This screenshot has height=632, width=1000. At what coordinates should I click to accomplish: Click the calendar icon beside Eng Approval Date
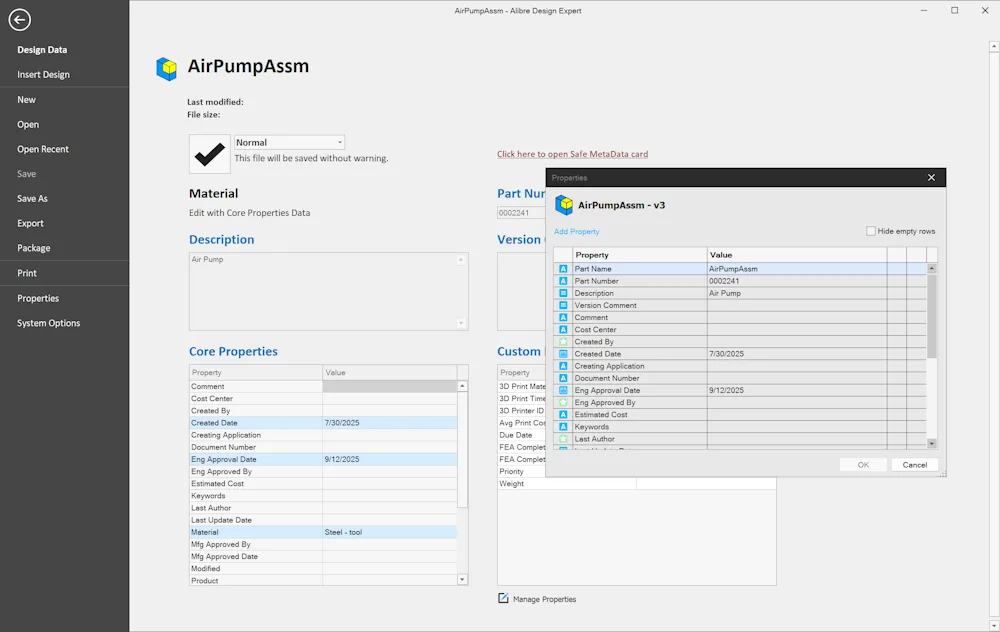coord(563,390)
